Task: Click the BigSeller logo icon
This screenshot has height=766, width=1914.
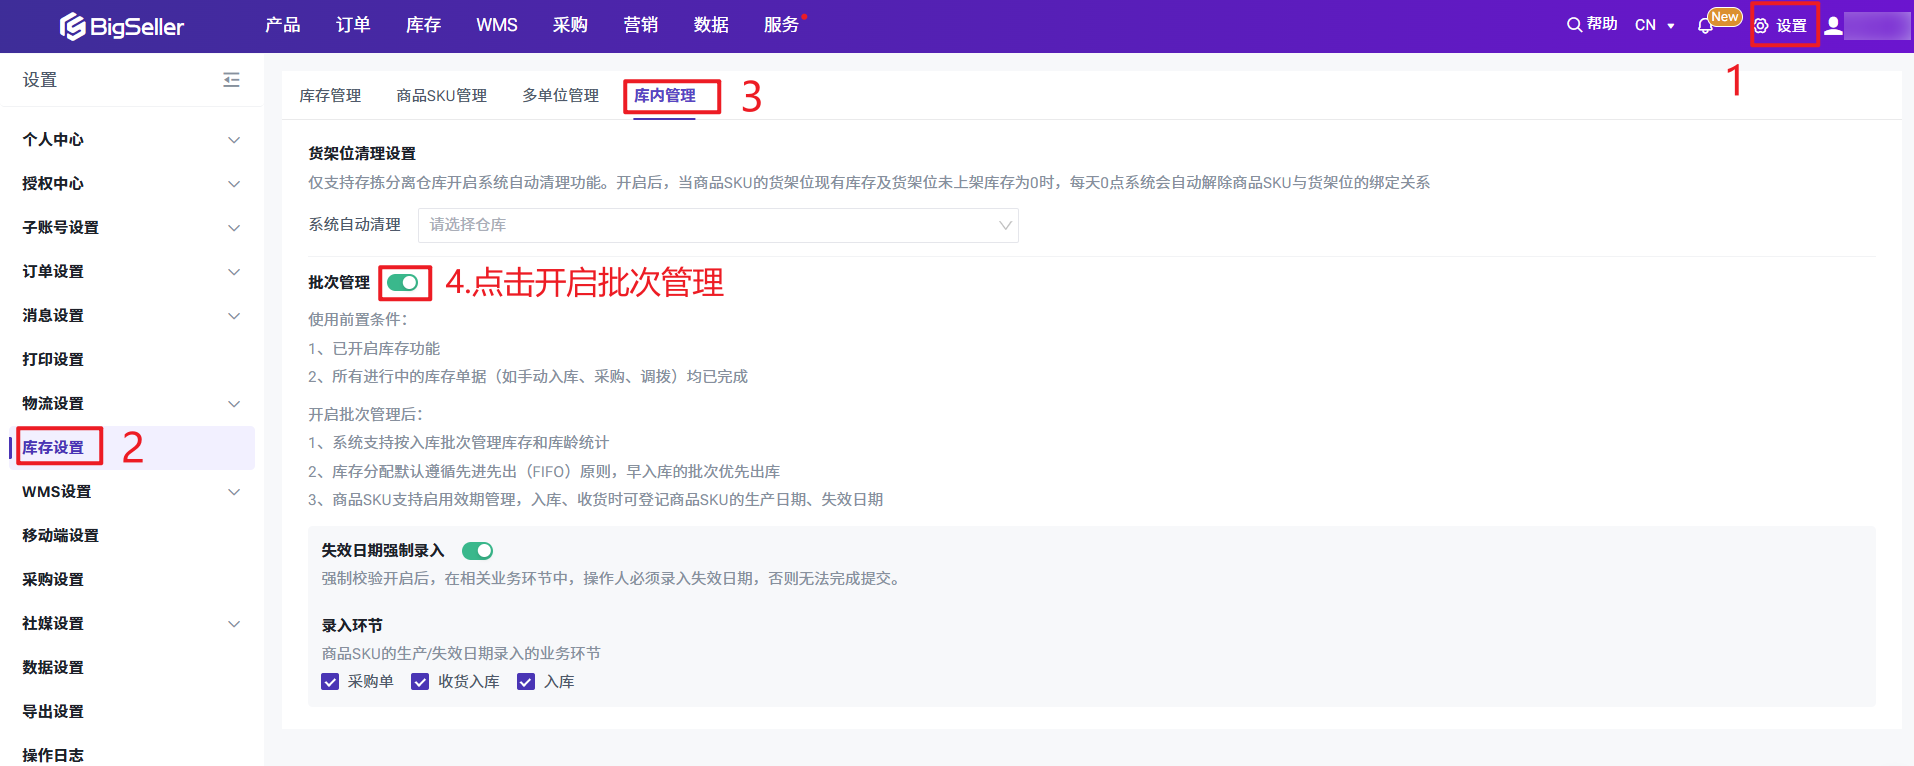Action: tap(72, 26)
